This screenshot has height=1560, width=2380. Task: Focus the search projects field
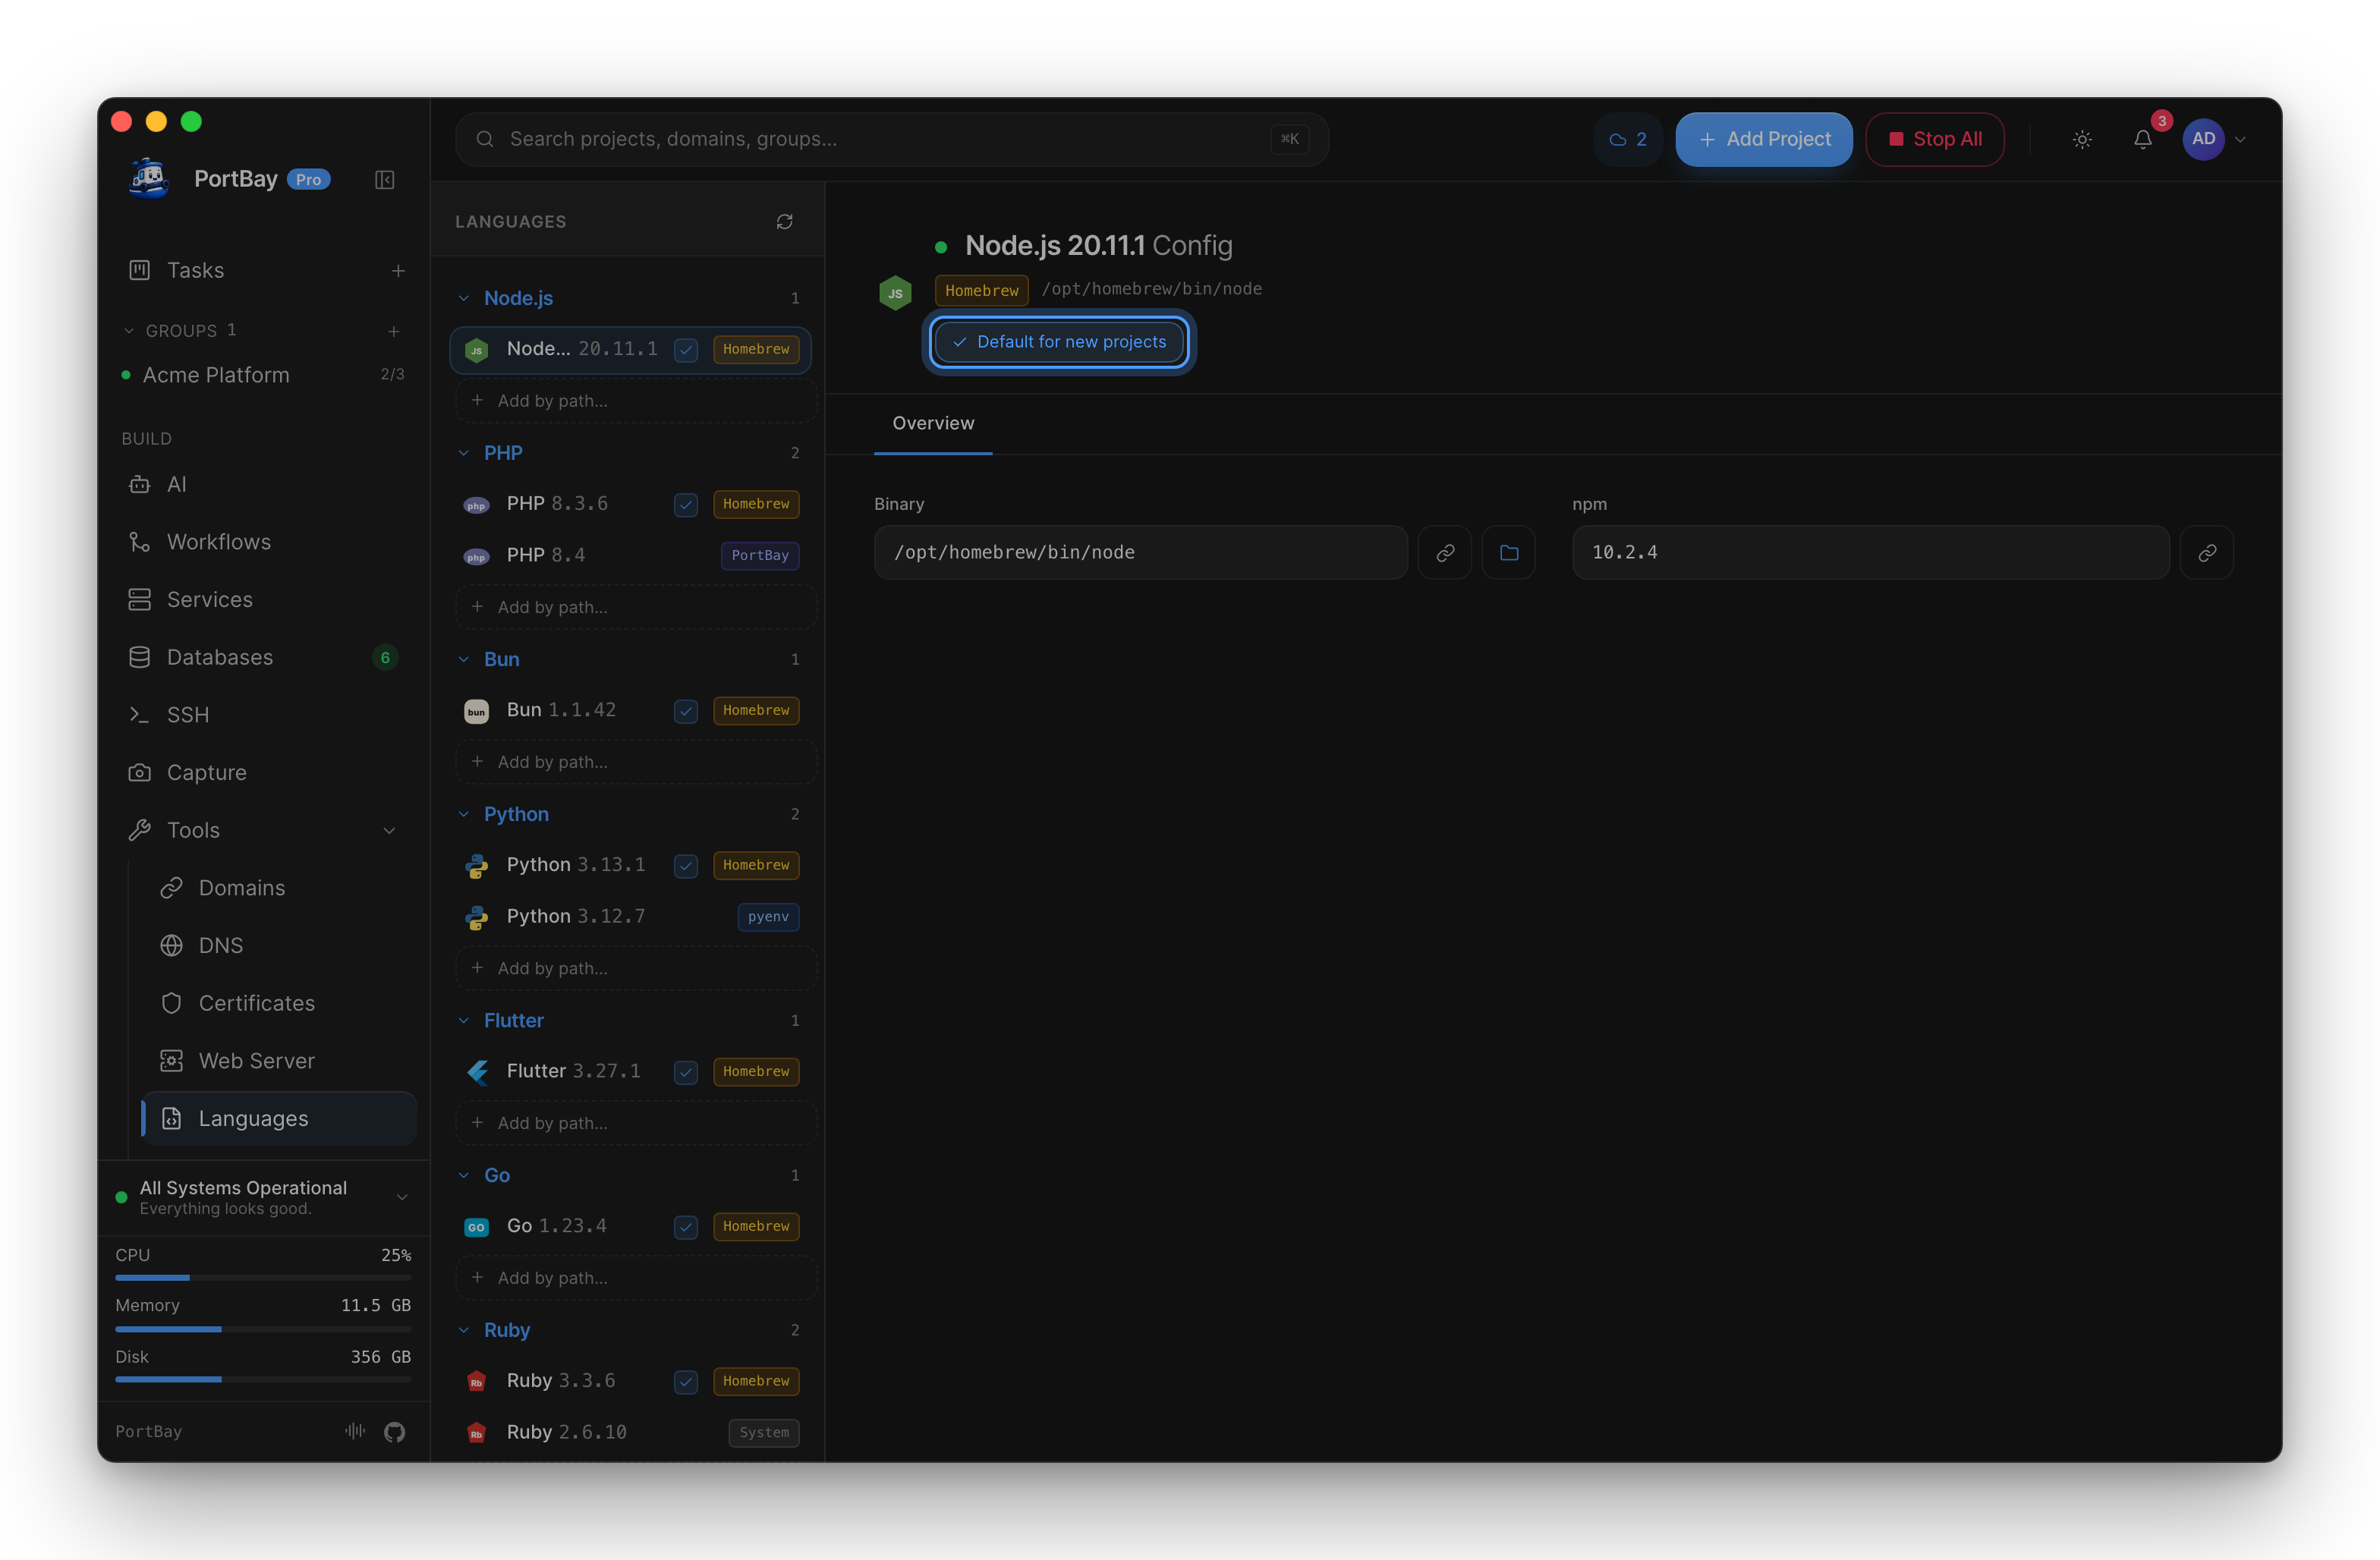click(892, 140)
